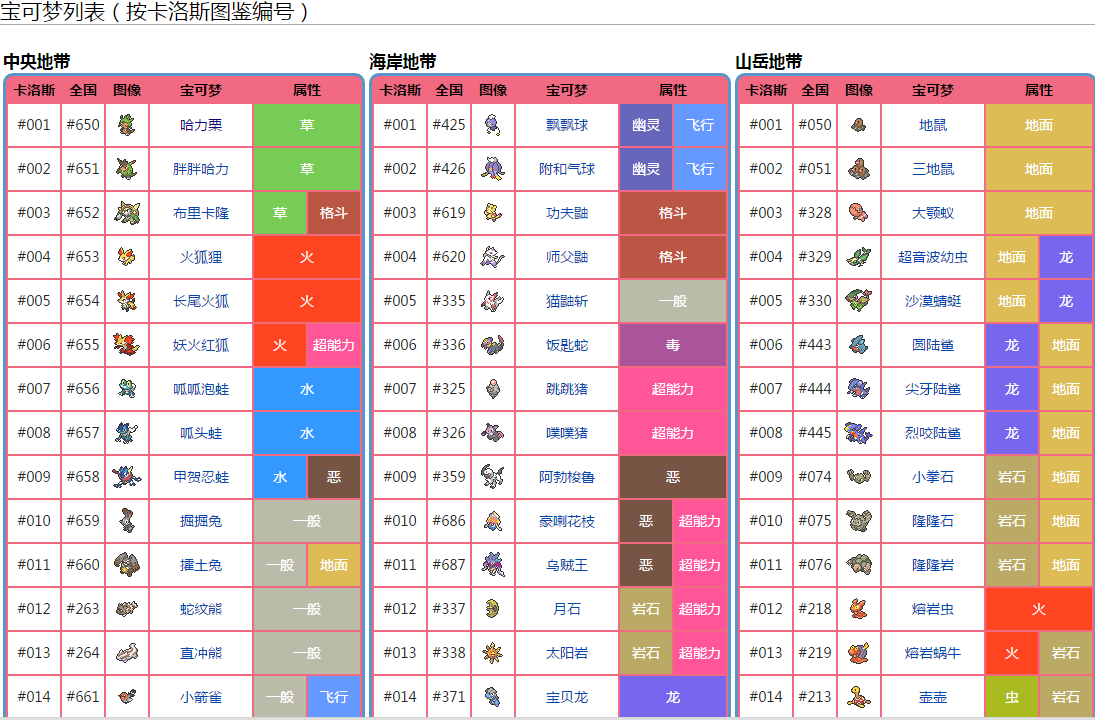Click the 太阳岩 sprite icon
The image size is (1095, 720).
tap(492, 653)
